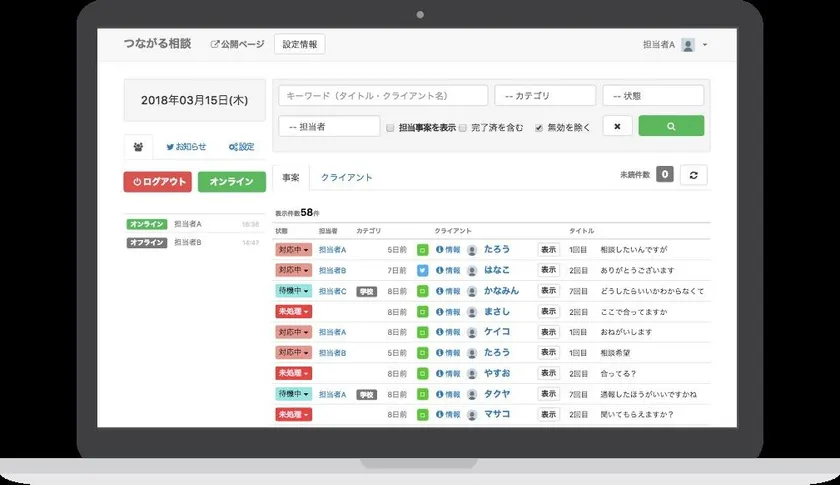Viewport: 840px width, 485px height.
Task: Click the green LINE icon in かなみん row
Action: [422, 291]
